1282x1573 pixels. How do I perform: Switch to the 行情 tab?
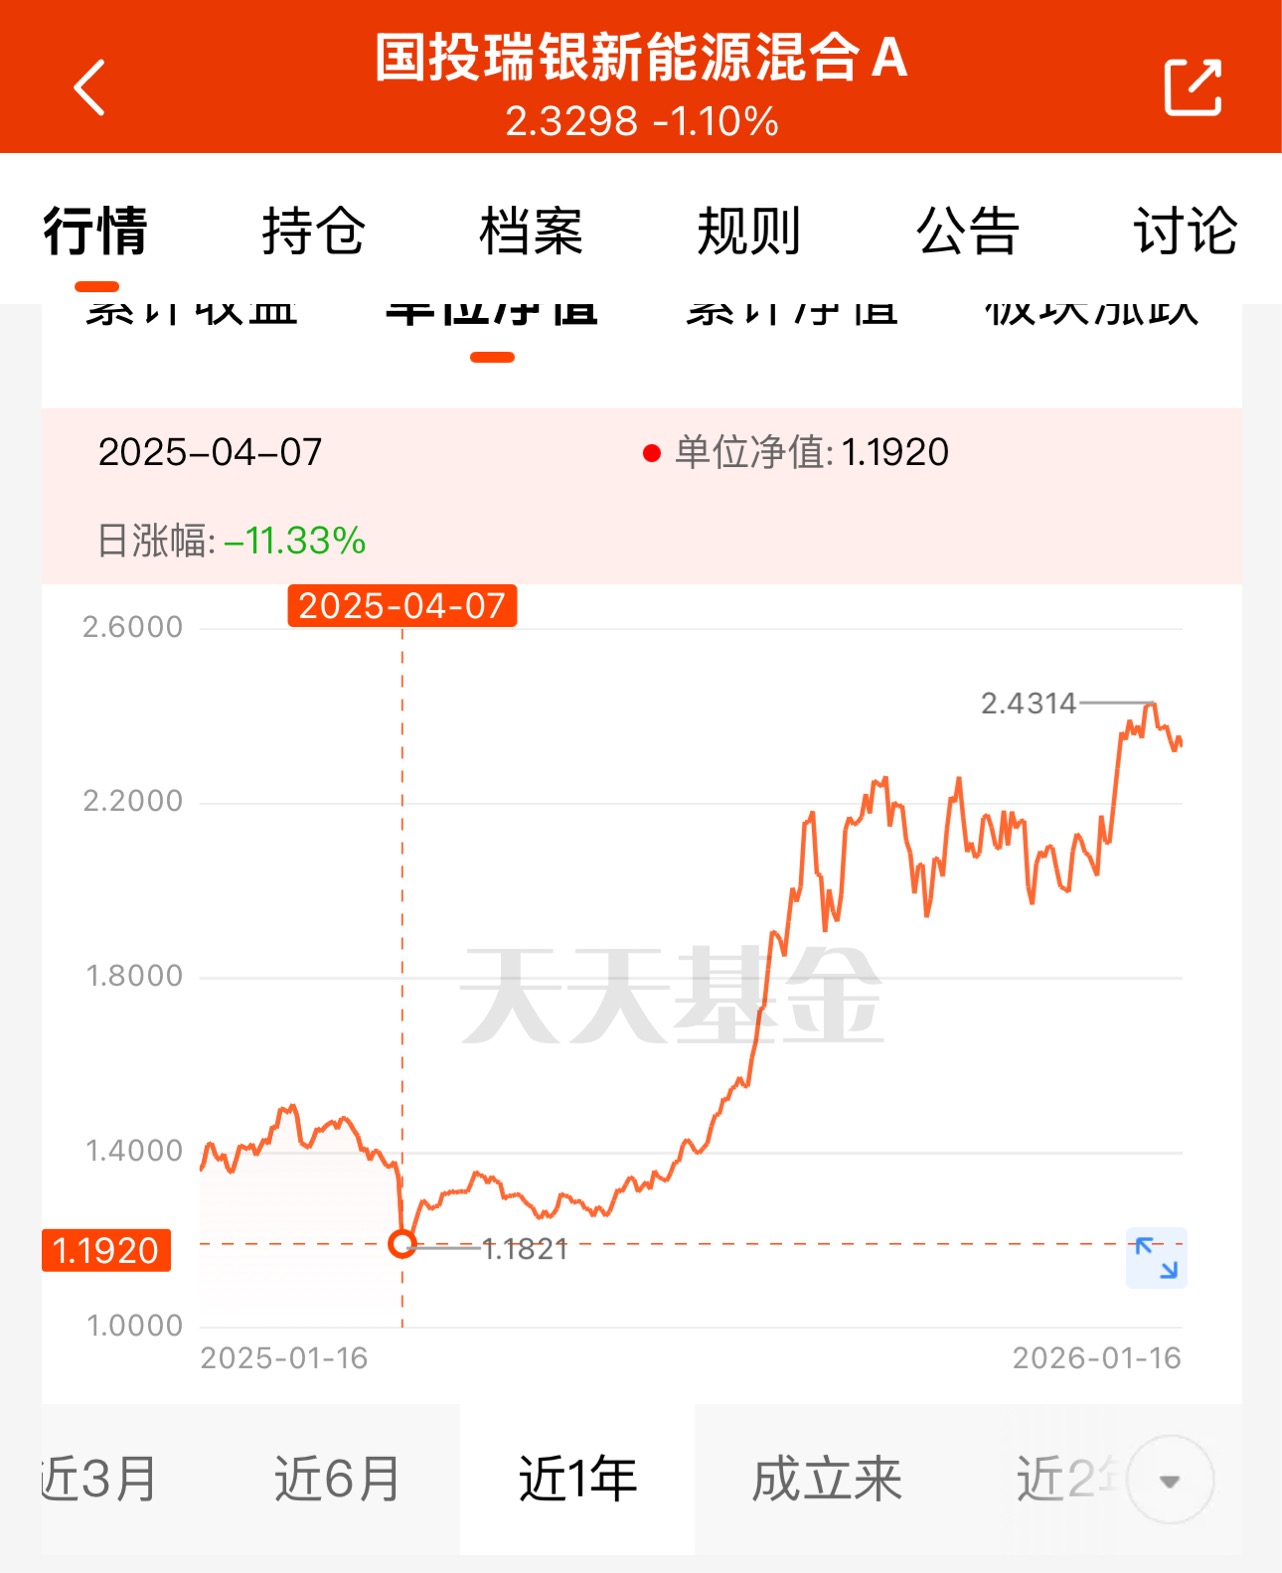tap(96, 231)
